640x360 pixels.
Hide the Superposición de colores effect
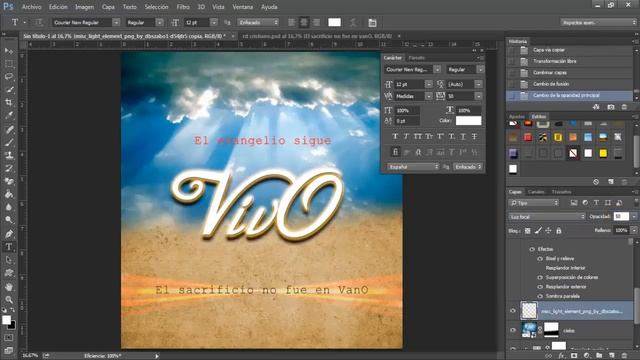[x=540, y=277]
